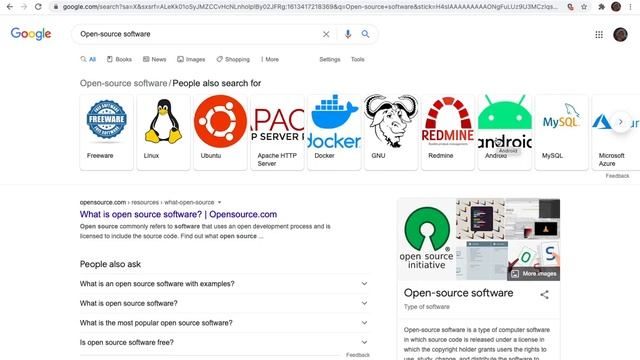Click Open-source software breadcrumb heading
The image size is (640, 360).
pyautogui.click(x=123, y=83)
